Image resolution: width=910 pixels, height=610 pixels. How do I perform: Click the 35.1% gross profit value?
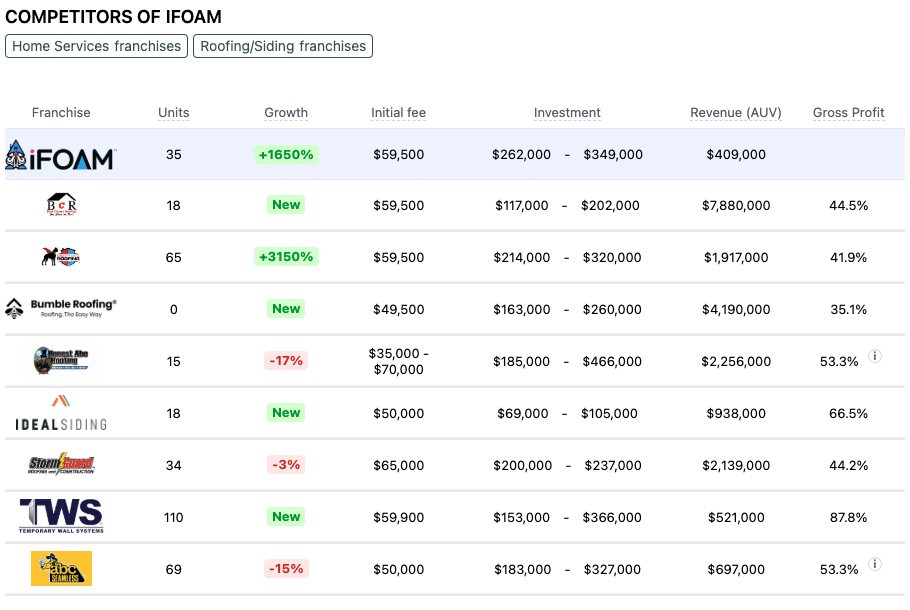point(848,309)
